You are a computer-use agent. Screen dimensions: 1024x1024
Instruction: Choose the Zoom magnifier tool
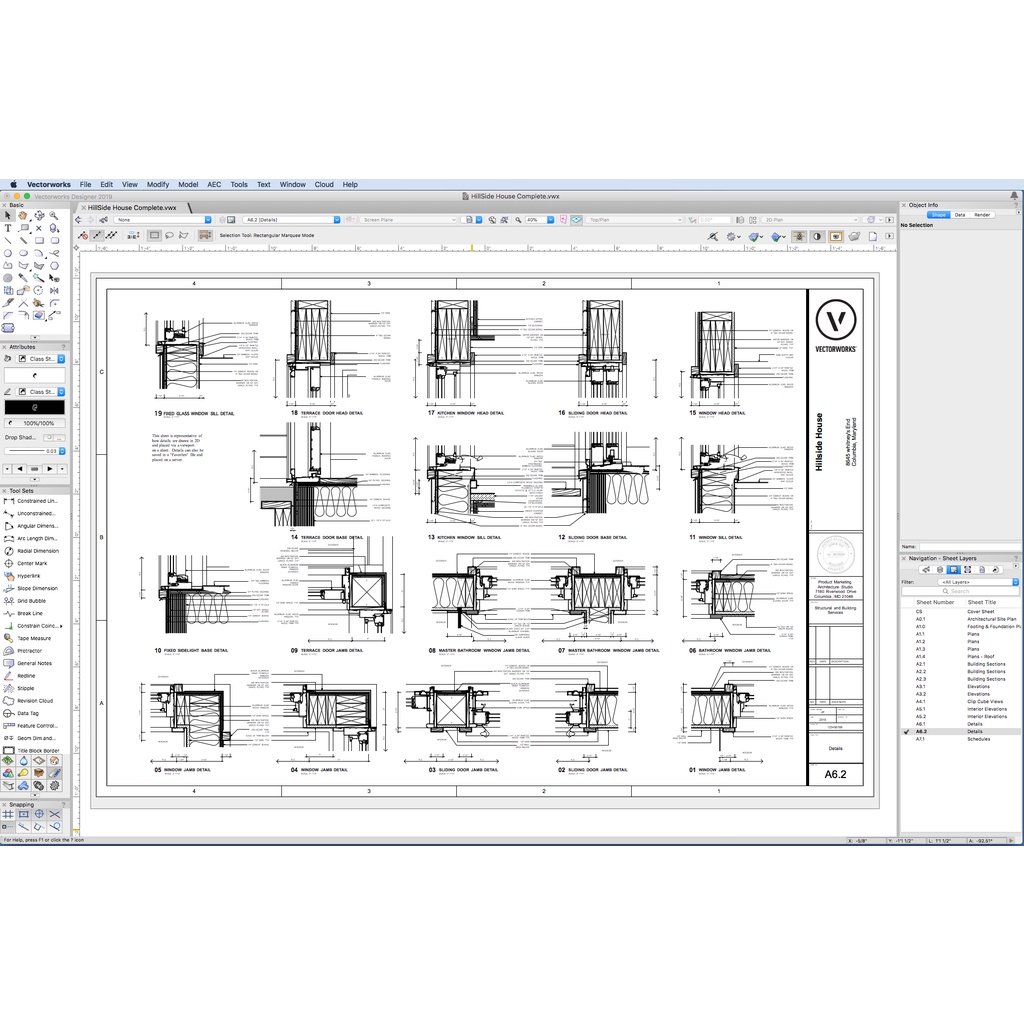coord(54,215)
